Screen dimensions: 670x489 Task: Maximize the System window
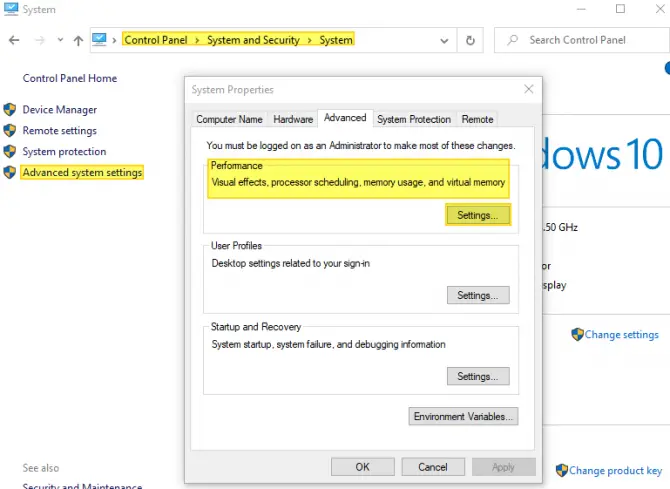(620, 9)
